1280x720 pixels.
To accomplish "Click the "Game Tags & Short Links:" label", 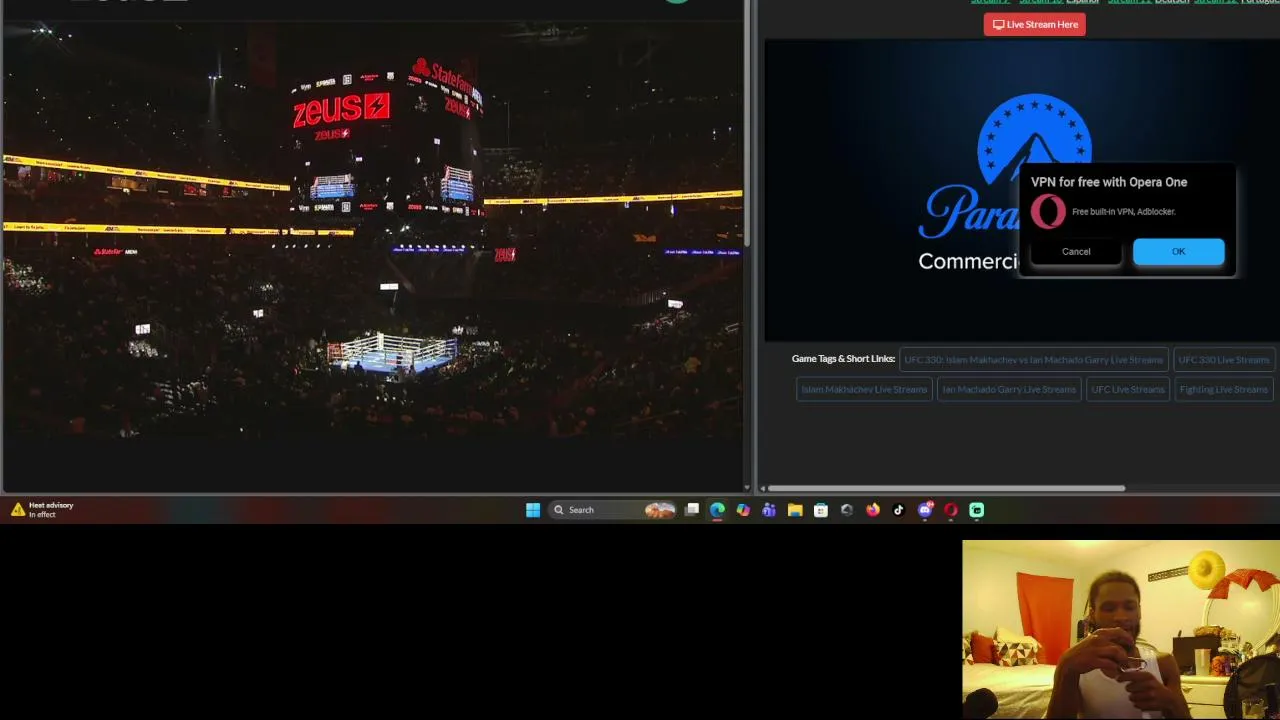I will point(843,359).
